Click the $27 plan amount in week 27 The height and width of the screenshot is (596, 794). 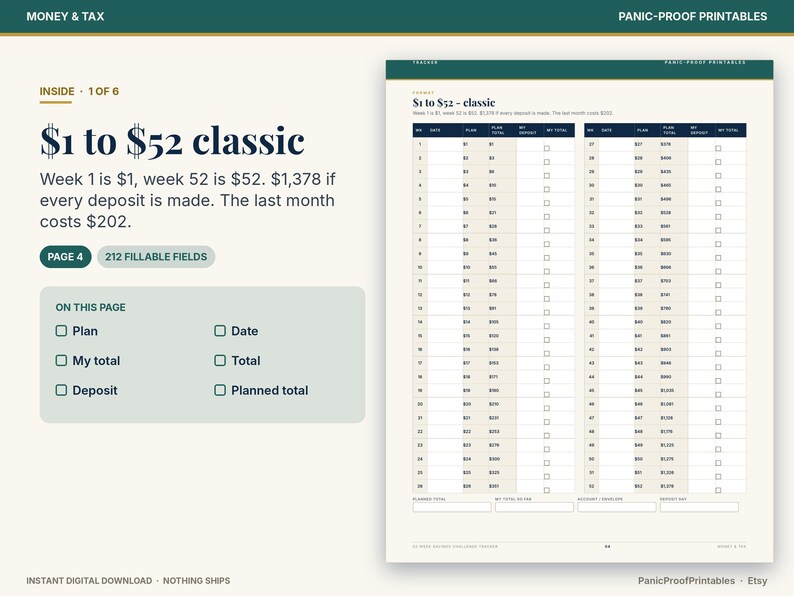pyautogui.click(x=638, y=144)
